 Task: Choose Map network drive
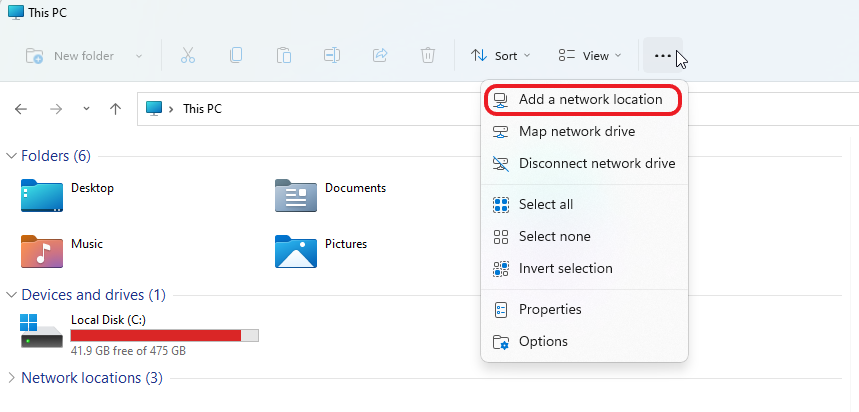pyautogui.click(x=576, y=132)
